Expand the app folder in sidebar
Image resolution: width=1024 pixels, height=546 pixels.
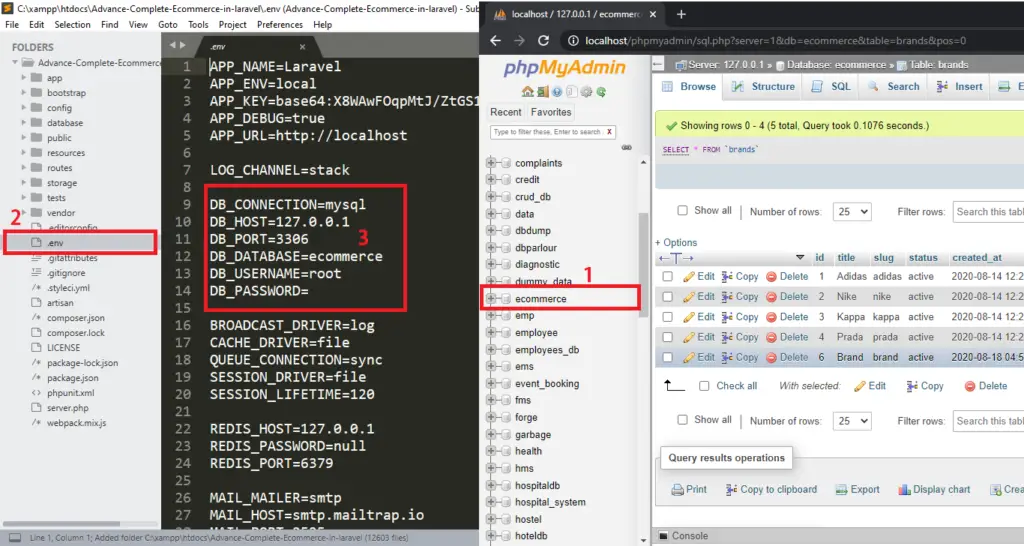click(24, 78)
